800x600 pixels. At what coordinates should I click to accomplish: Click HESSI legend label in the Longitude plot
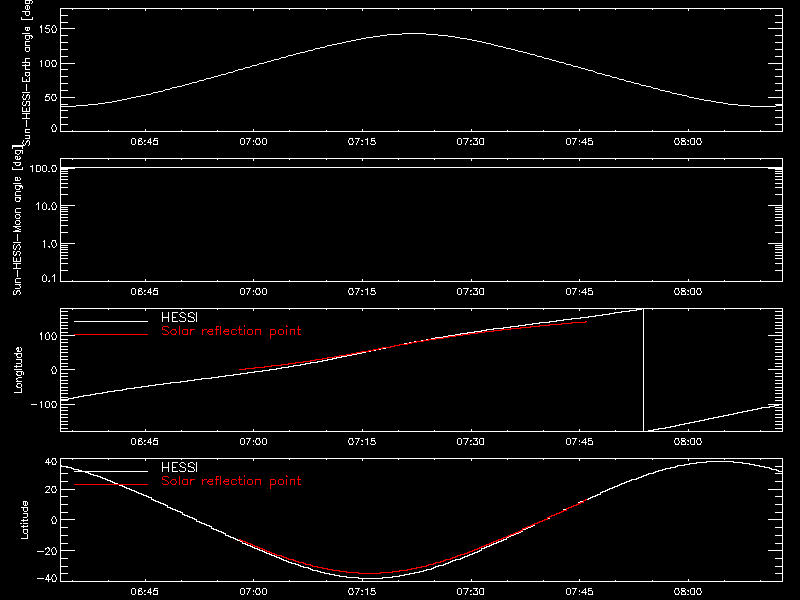[179, 317]
